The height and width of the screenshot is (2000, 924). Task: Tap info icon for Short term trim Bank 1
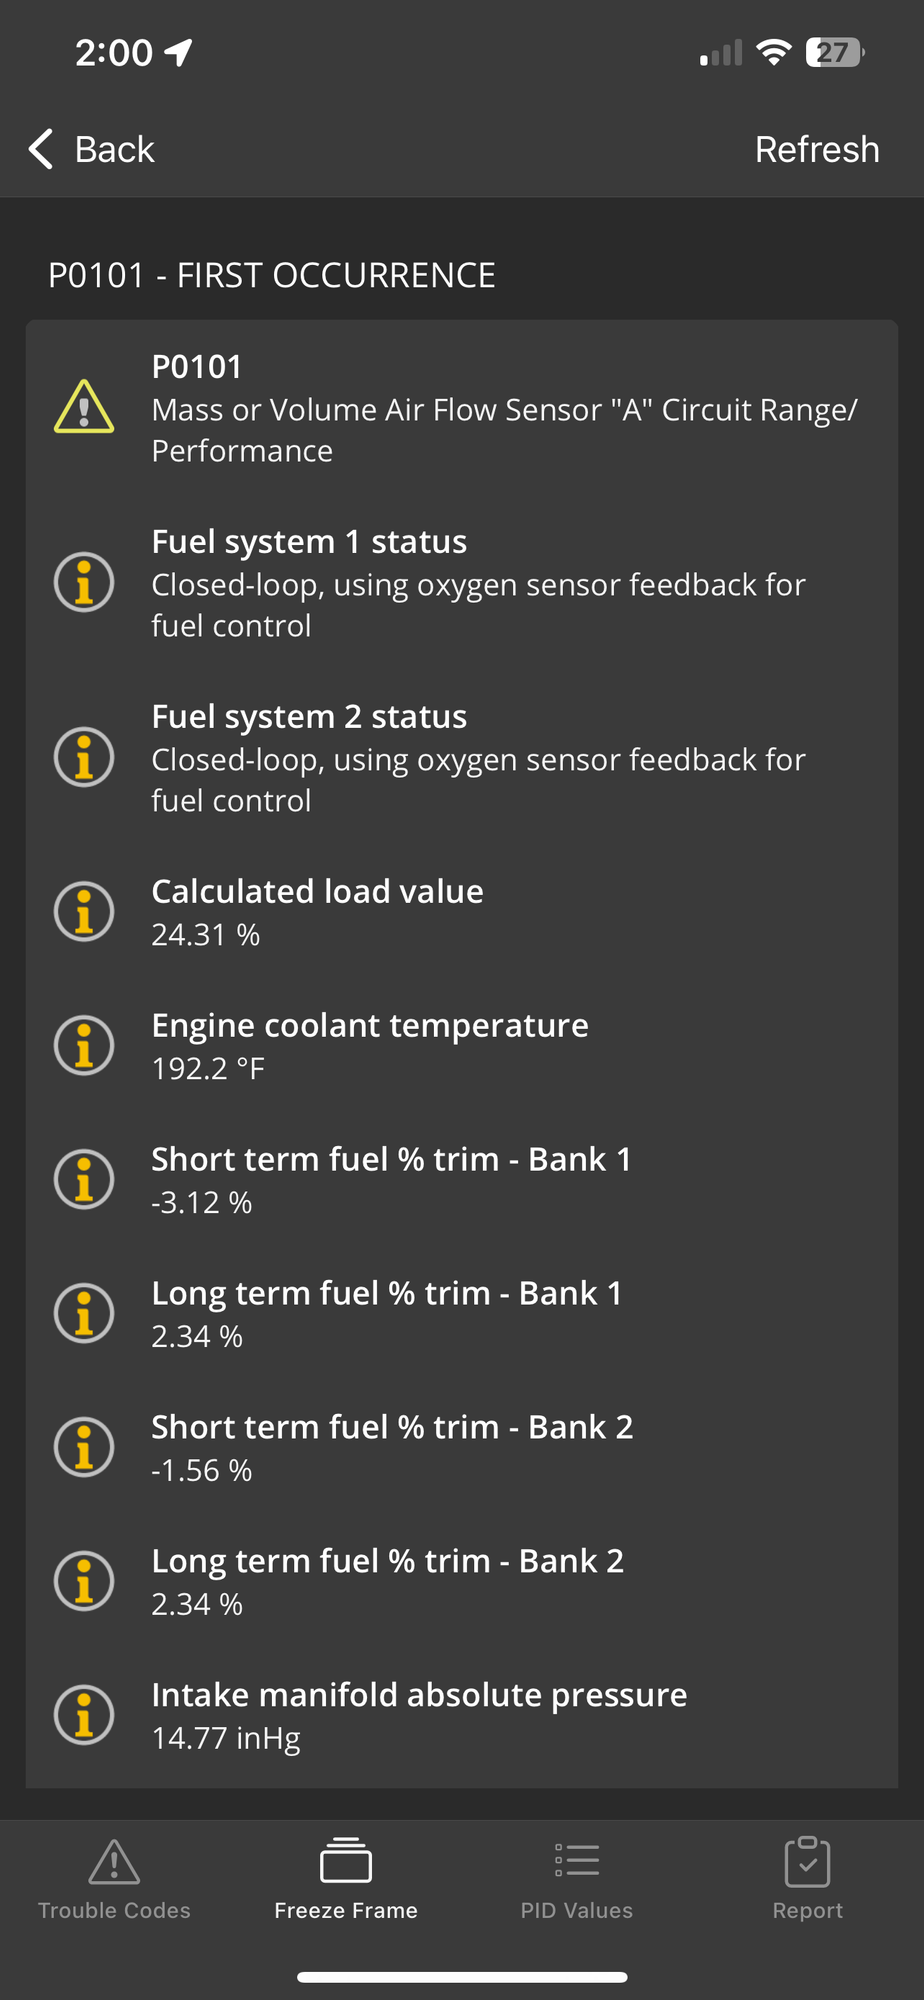pyautogui.click(x=84, y=1180)
